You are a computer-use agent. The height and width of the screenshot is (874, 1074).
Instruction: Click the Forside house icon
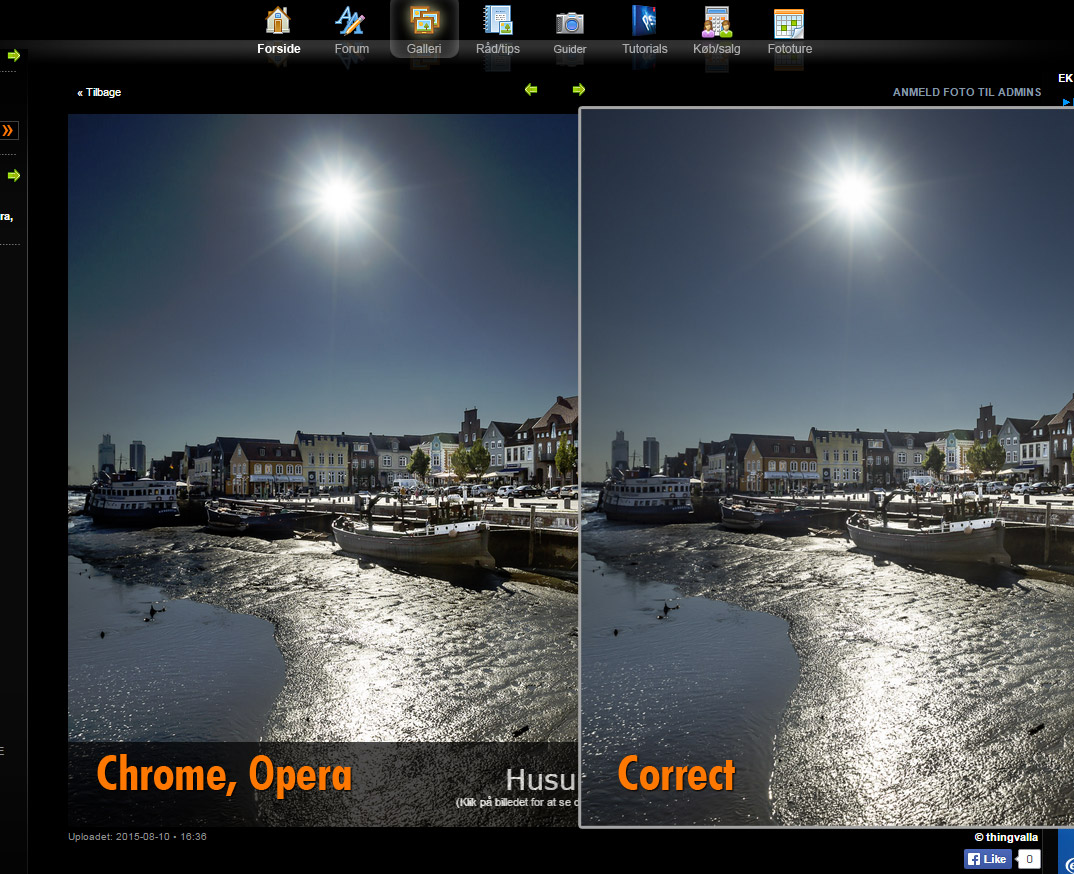click(x=278, y=21)
